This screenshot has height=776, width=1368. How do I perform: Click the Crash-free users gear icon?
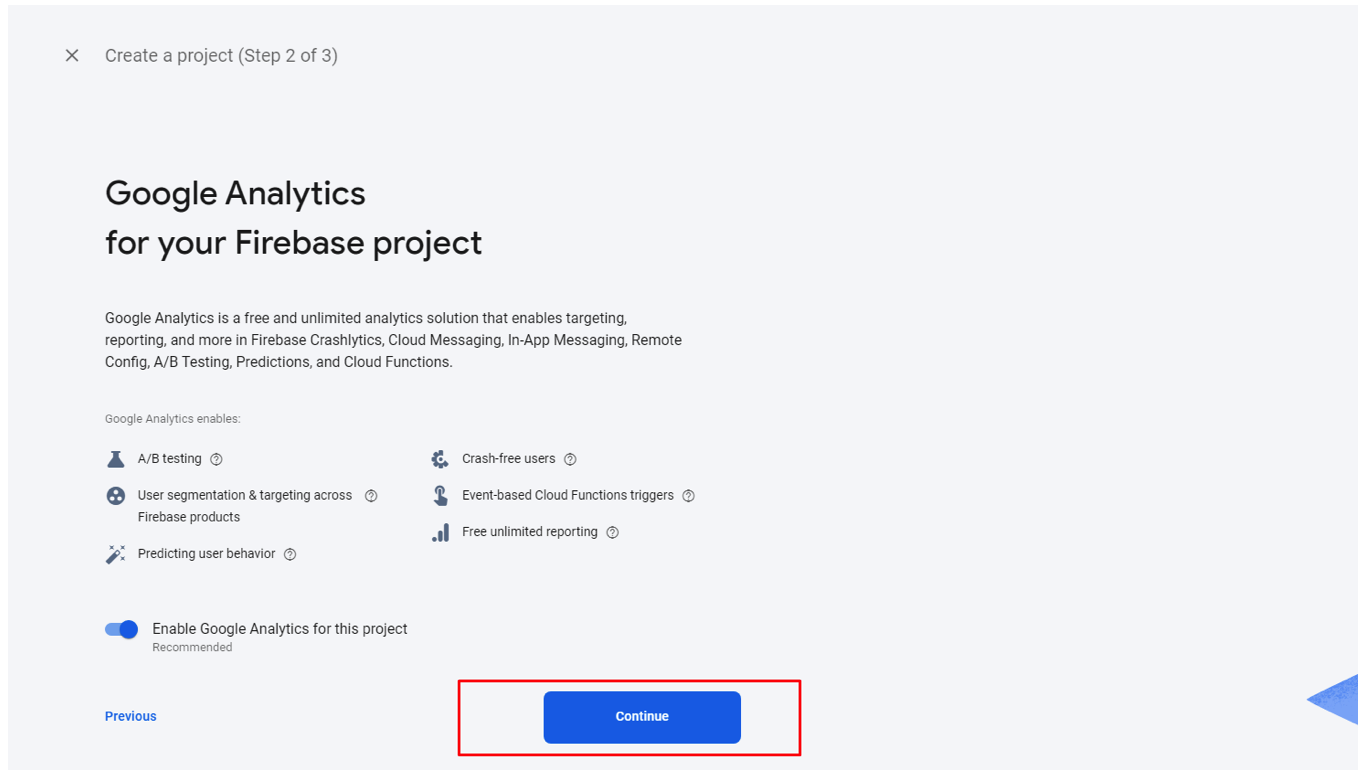(440, 459)
